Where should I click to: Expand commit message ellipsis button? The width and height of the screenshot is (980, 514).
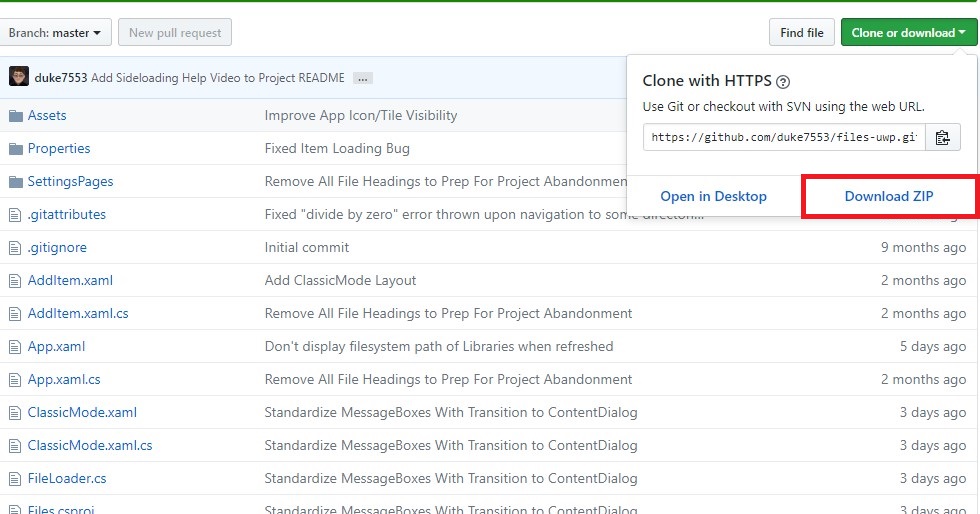point(363,78)
